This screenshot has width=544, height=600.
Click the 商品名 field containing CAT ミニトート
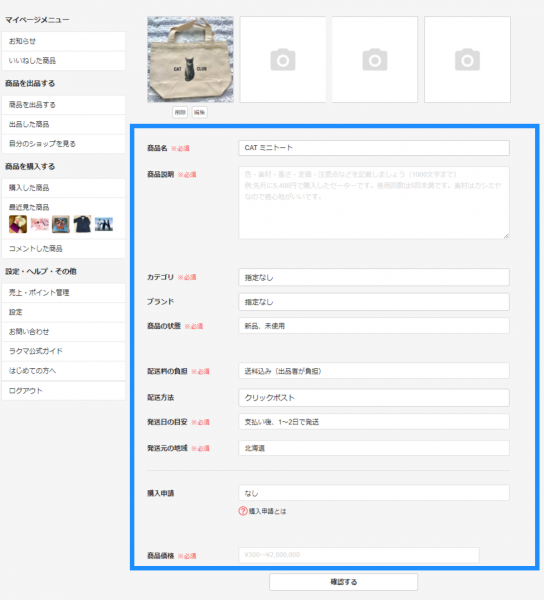tap(374, 148)
